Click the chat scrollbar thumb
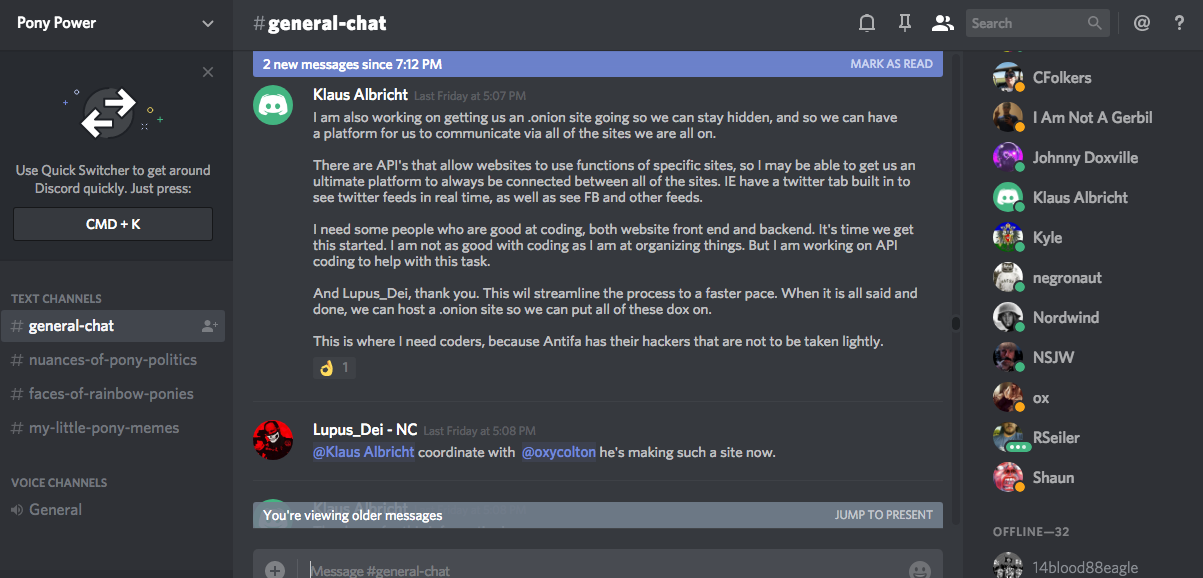1203x578 pixels. [955, 324]
